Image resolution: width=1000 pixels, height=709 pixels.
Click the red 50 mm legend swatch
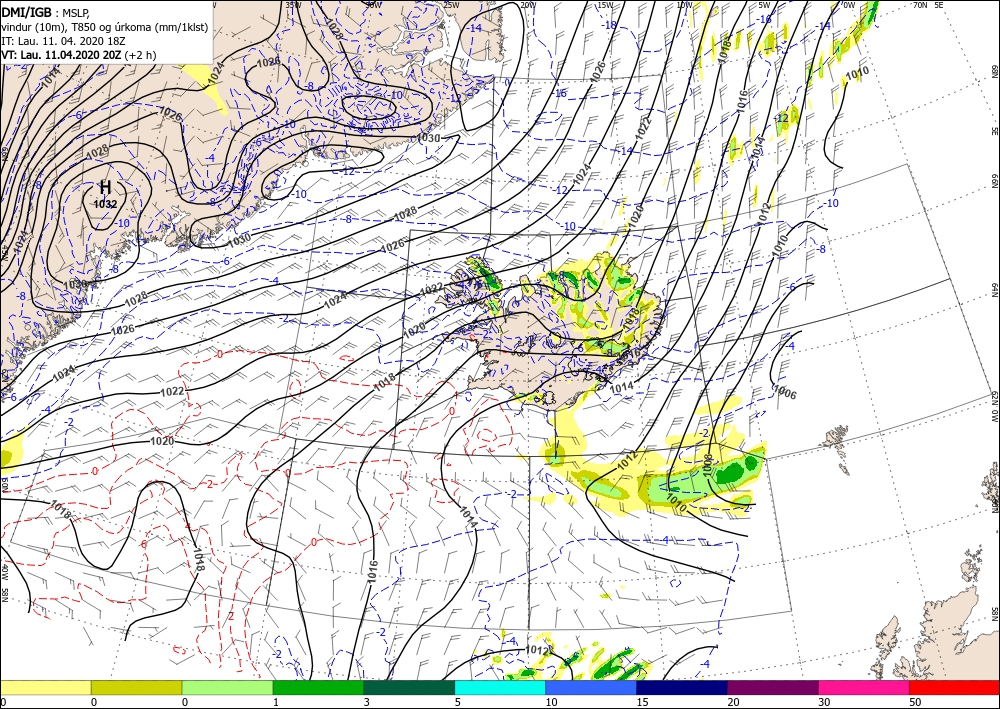click(954, 687)
